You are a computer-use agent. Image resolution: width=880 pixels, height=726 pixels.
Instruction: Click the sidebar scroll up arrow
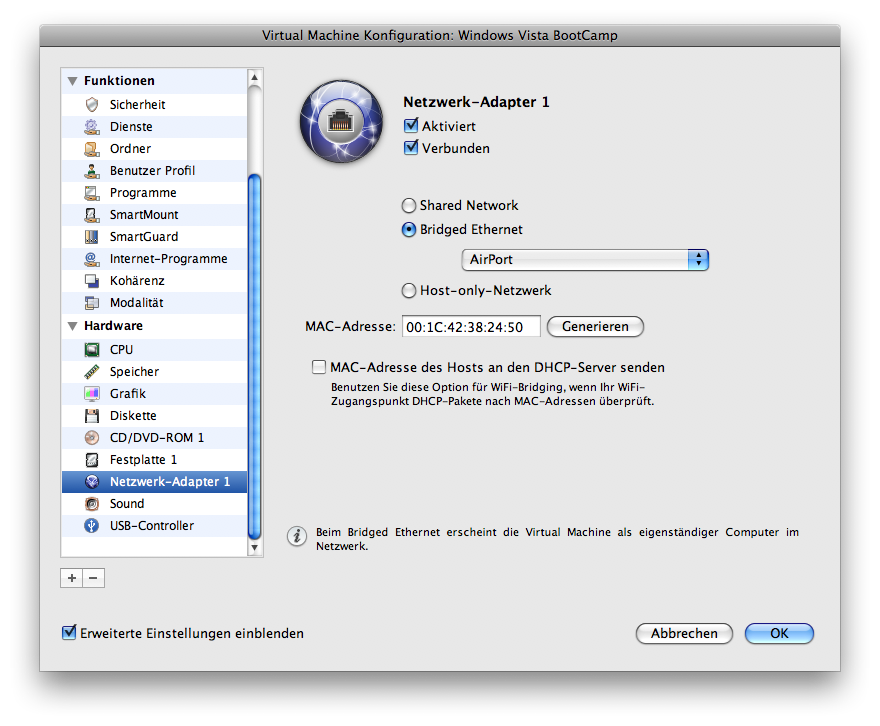[255, 77]
